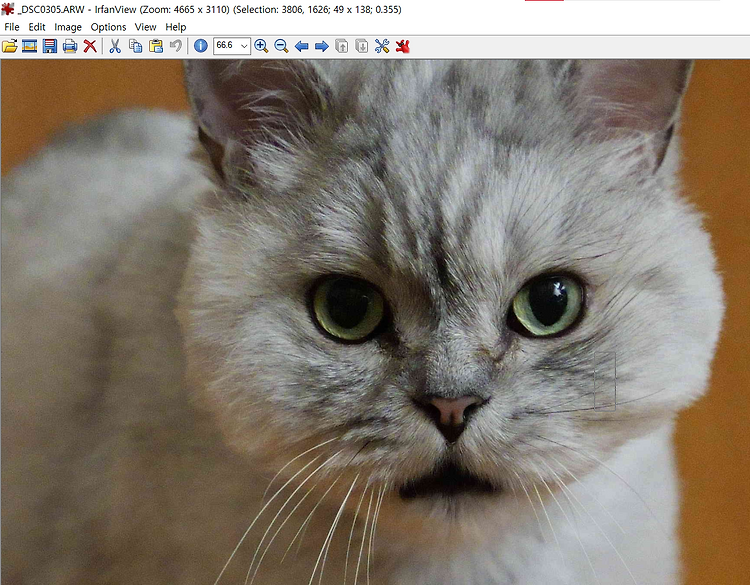Click the Save floppy disk icon
The image size is (750, 585).
tap(50, 46)
